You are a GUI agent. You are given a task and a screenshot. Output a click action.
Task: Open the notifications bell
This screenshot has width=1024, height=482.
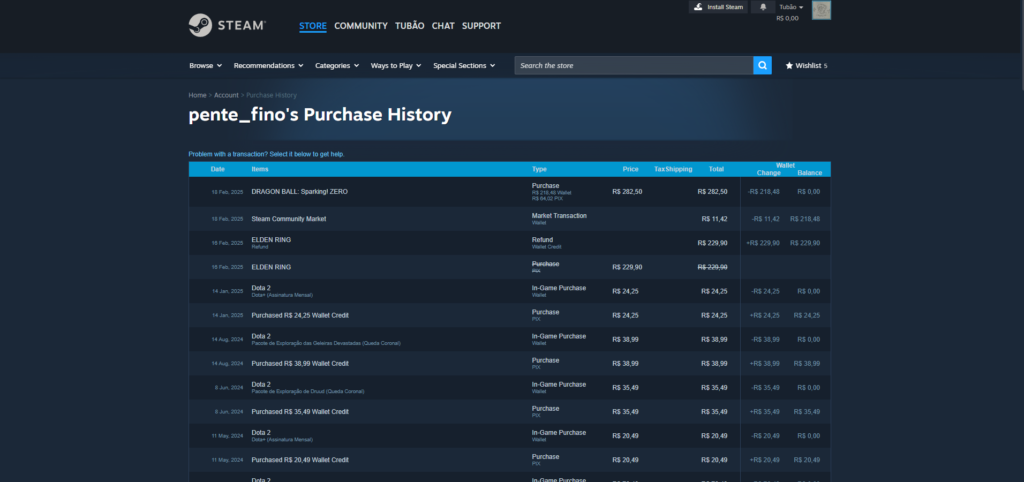tap(763, 7)
